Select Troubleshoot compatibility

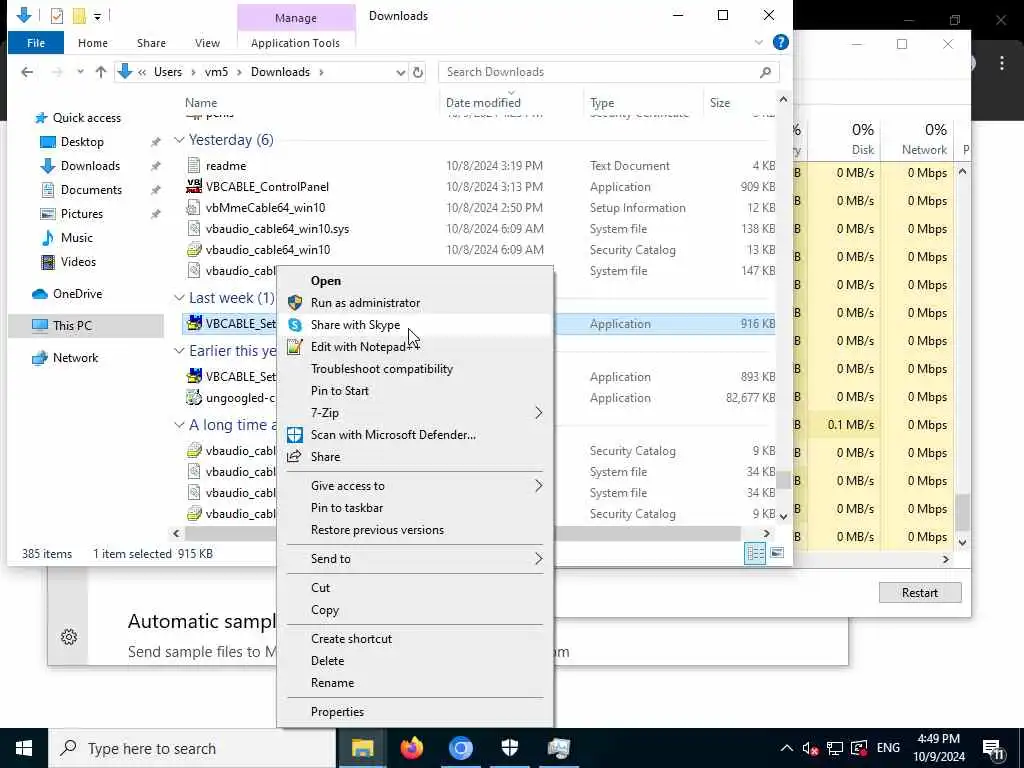click(381, 369)
